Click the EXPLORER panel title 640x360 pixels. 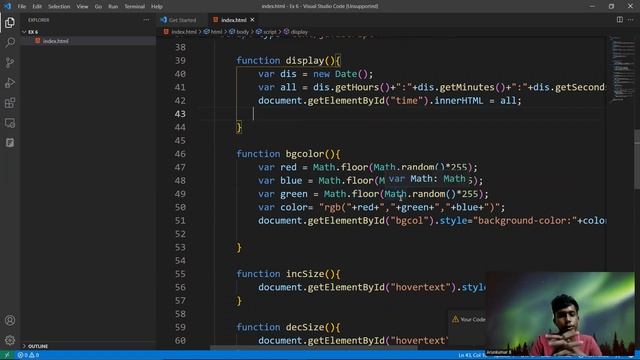(x=39, y=20)
